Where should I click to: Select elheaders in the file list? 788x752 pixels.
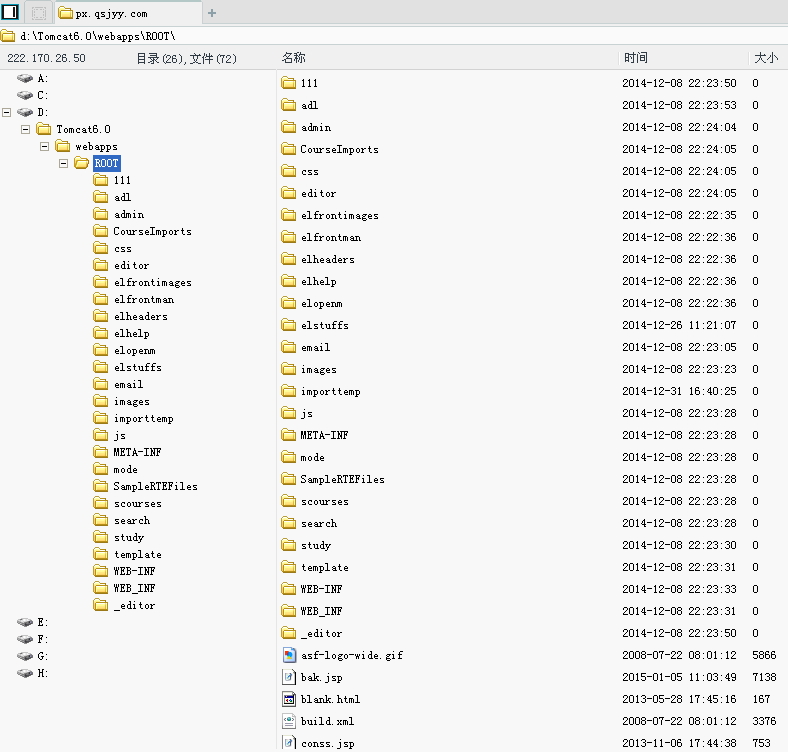[x=328, y=259]
